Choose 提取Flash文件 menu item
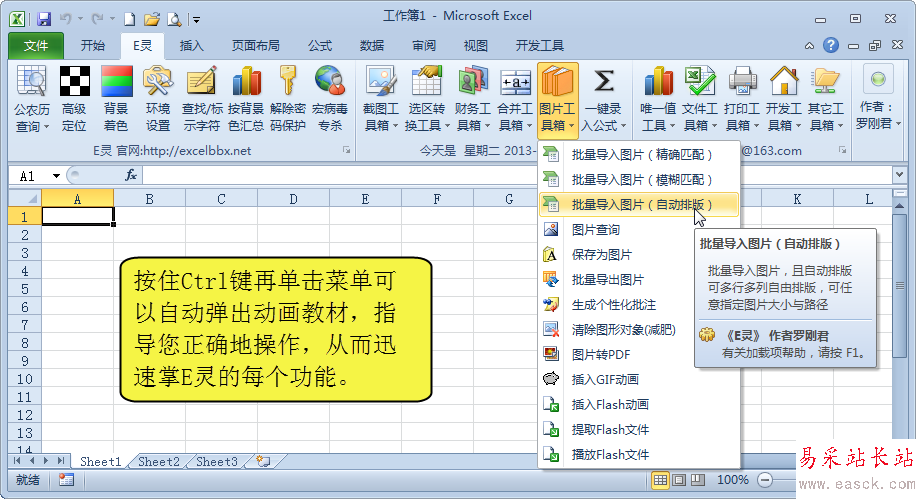 click(x=639, y=429)
